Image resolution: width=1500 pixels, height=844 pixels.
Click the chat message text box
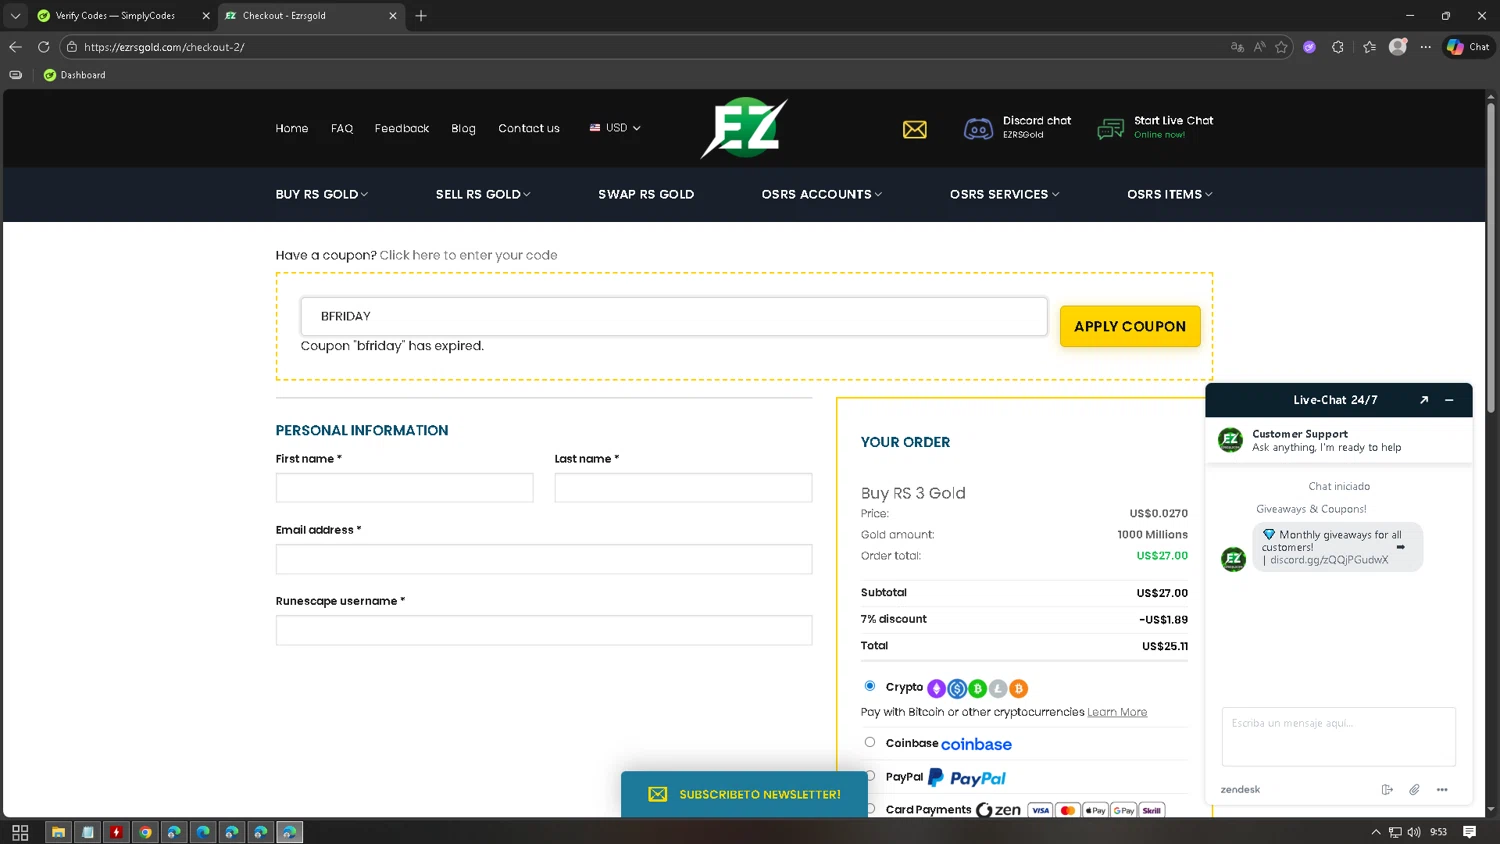click(x=1339, y=737)
